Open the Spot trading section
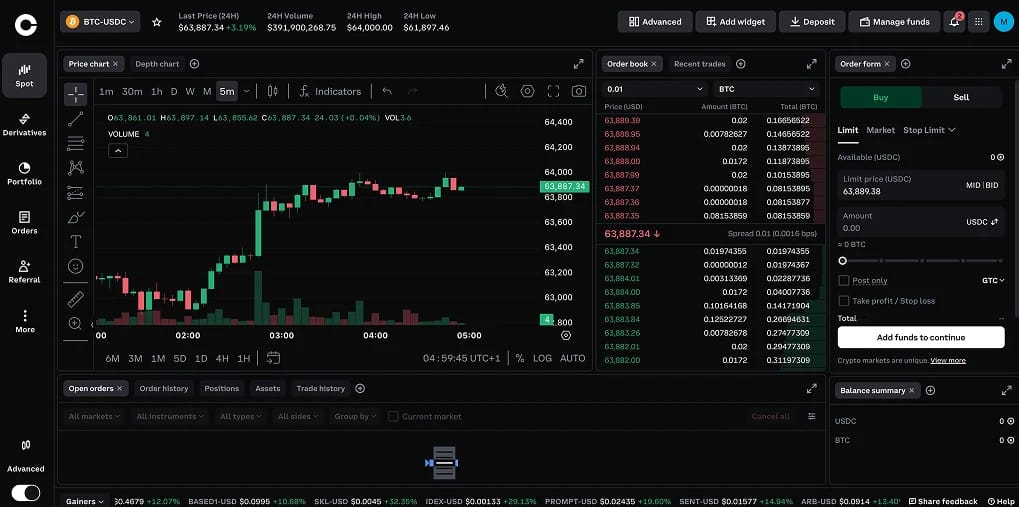 25,75
